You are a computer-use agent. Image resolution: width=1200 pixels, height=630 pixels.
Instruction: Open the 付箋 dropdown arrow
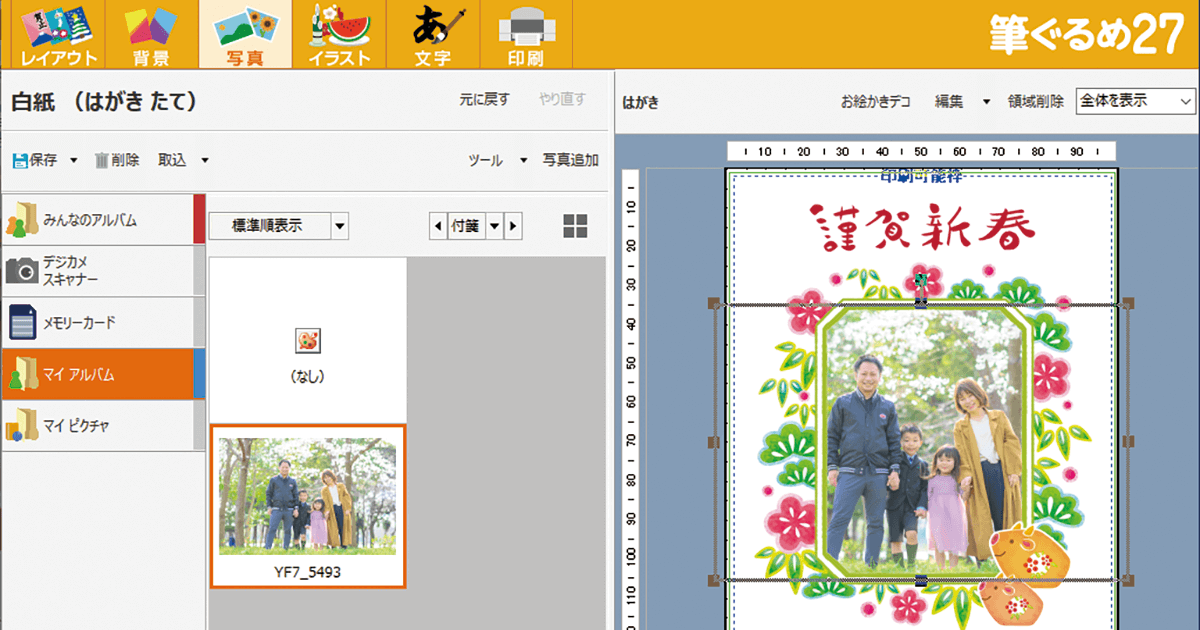494,226
